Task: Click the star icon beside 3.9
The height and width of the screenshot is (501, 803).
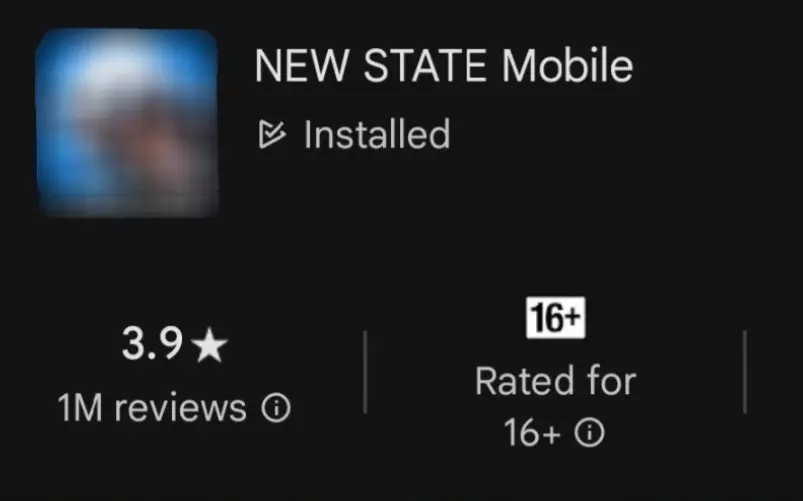Action: click(209, 345)
